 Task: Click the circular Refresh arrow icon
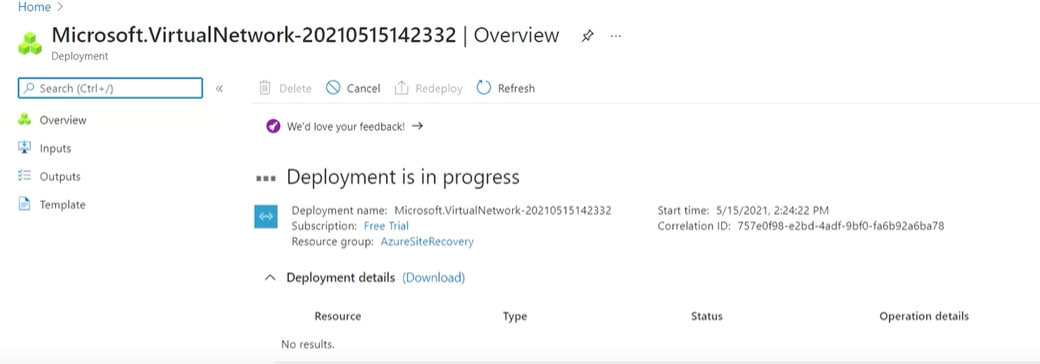[484, 88]
